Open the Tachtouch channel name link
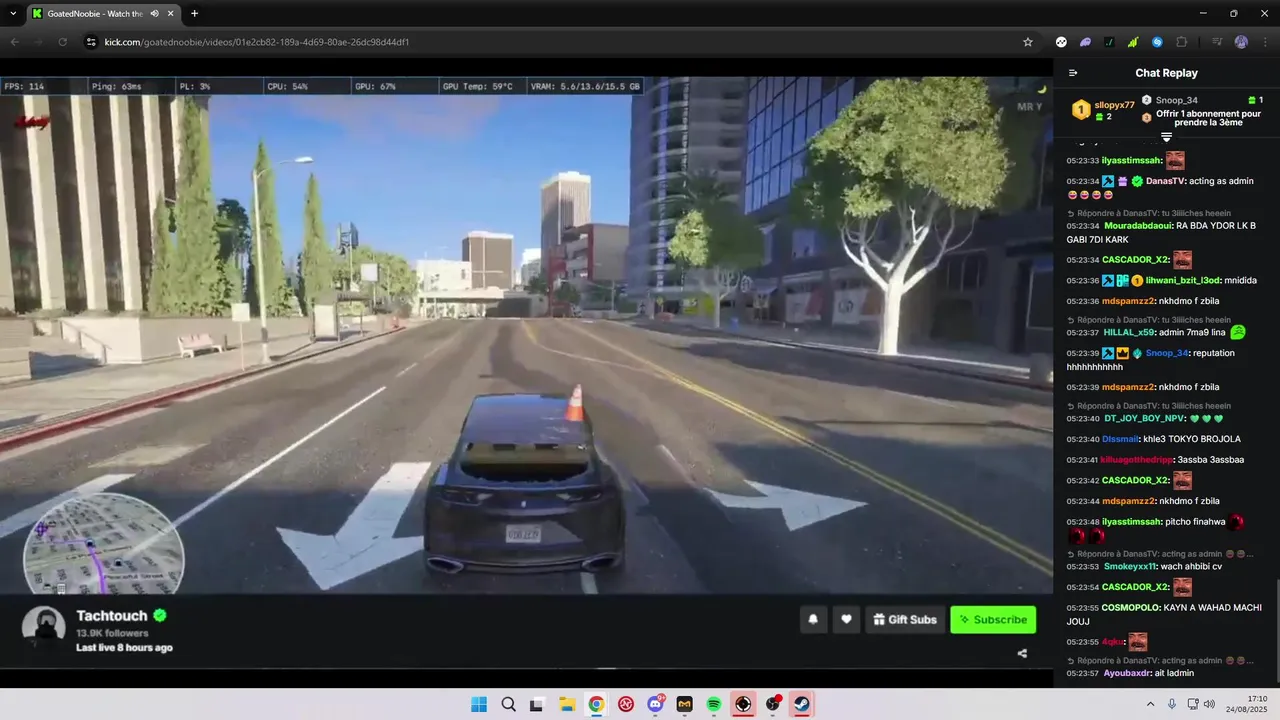The height and width of the screenshot is (720, 1280). coord(112,616)
